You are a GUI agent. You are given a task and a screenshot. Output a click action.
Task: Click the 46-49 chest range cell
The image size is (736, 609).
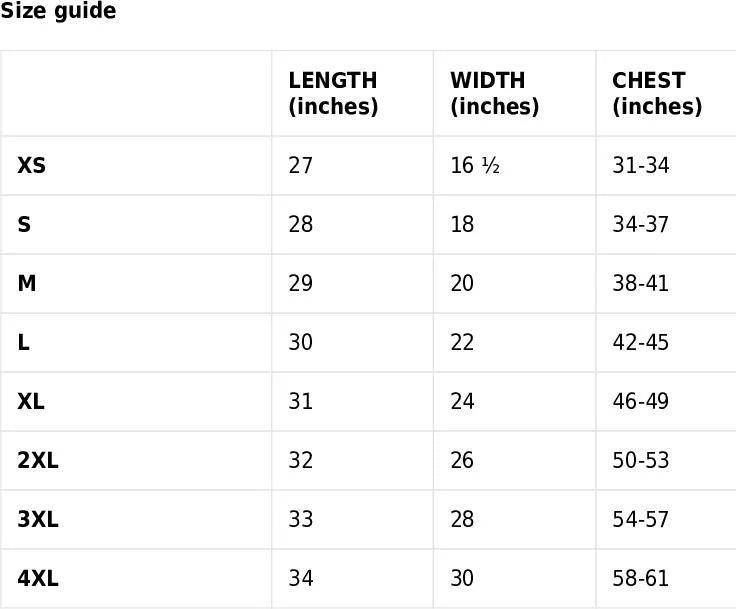(640, 401)
